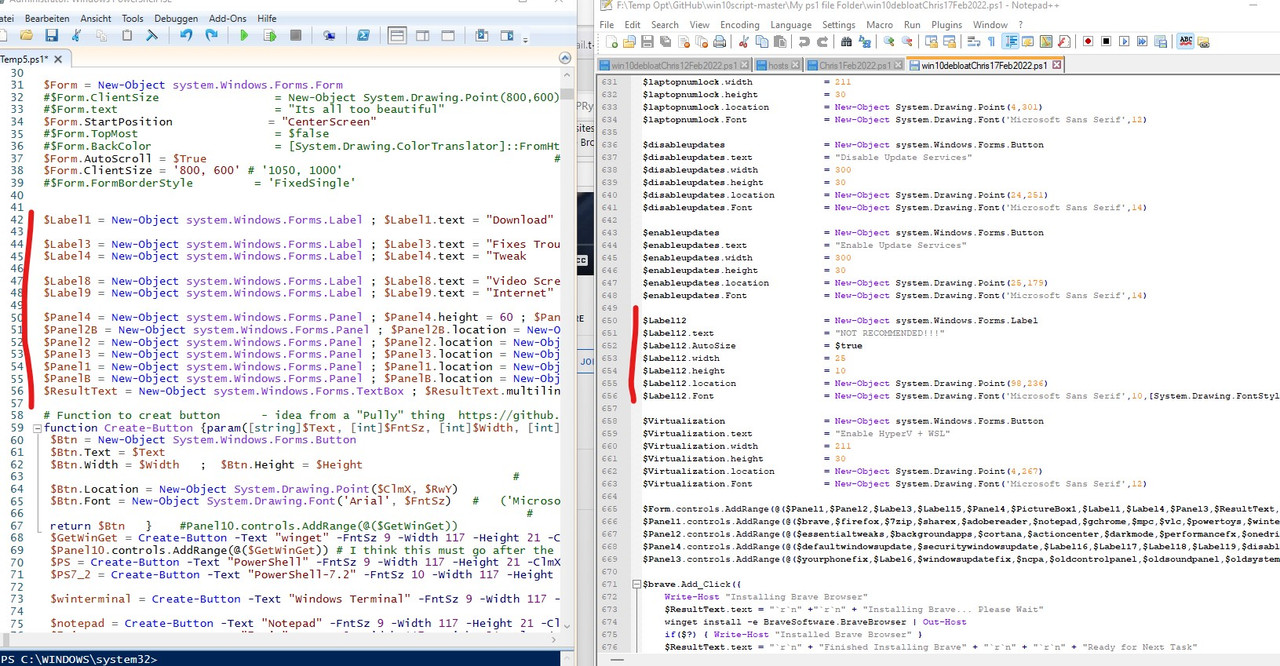This screenshot has height=666, width=1280.
Task: Cut selection using ISE scissors icon
Action: (x=76, y=35)
